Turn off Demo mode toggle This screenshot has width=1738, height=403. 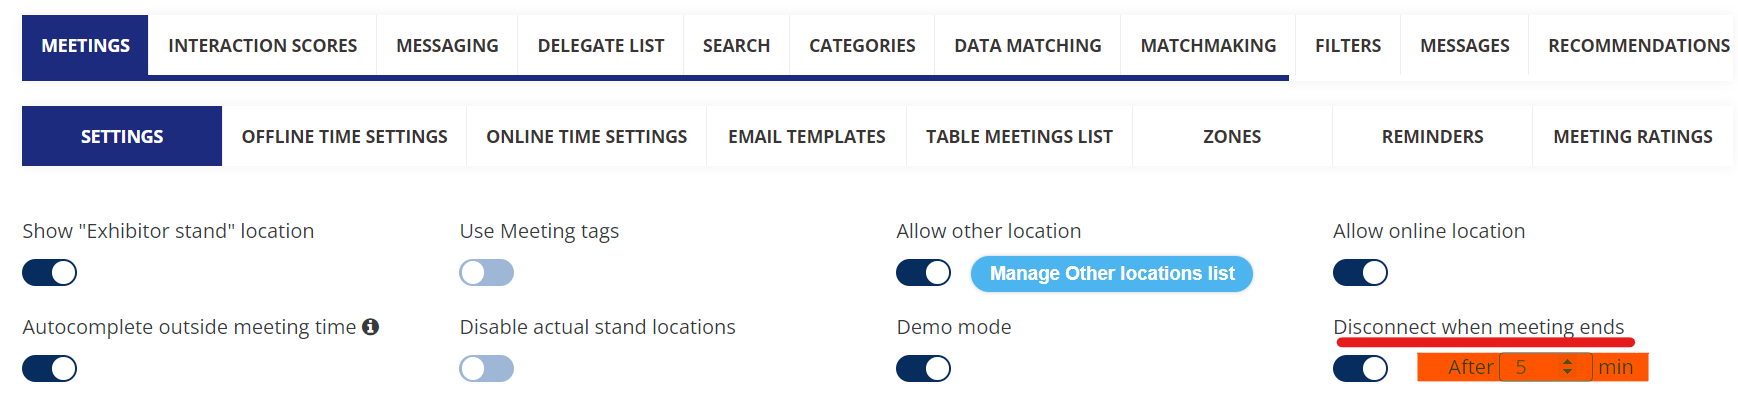point(923,369)
